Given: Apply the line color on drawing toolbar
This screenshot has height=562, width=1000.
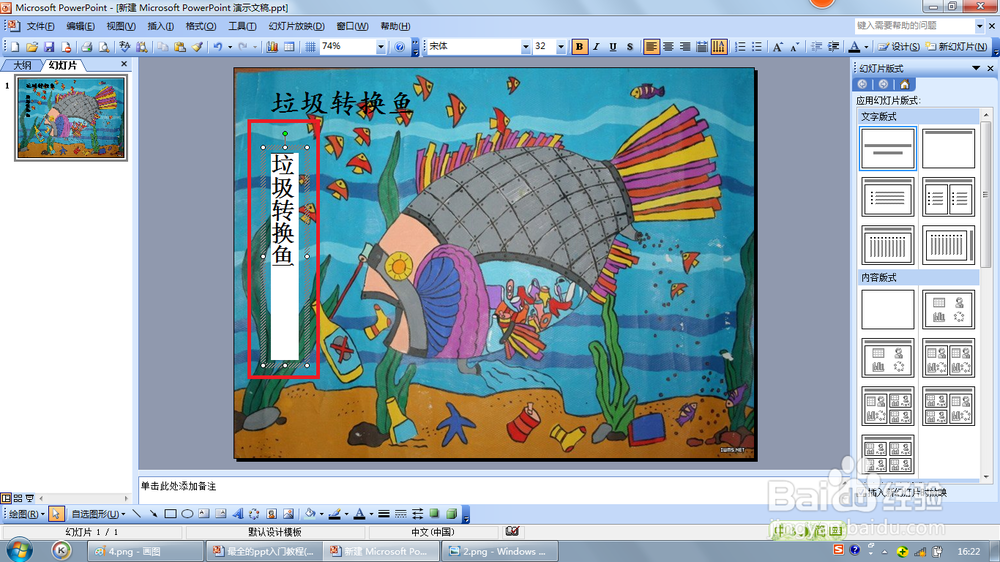Looking at the screenshot, I should [334, 514].
